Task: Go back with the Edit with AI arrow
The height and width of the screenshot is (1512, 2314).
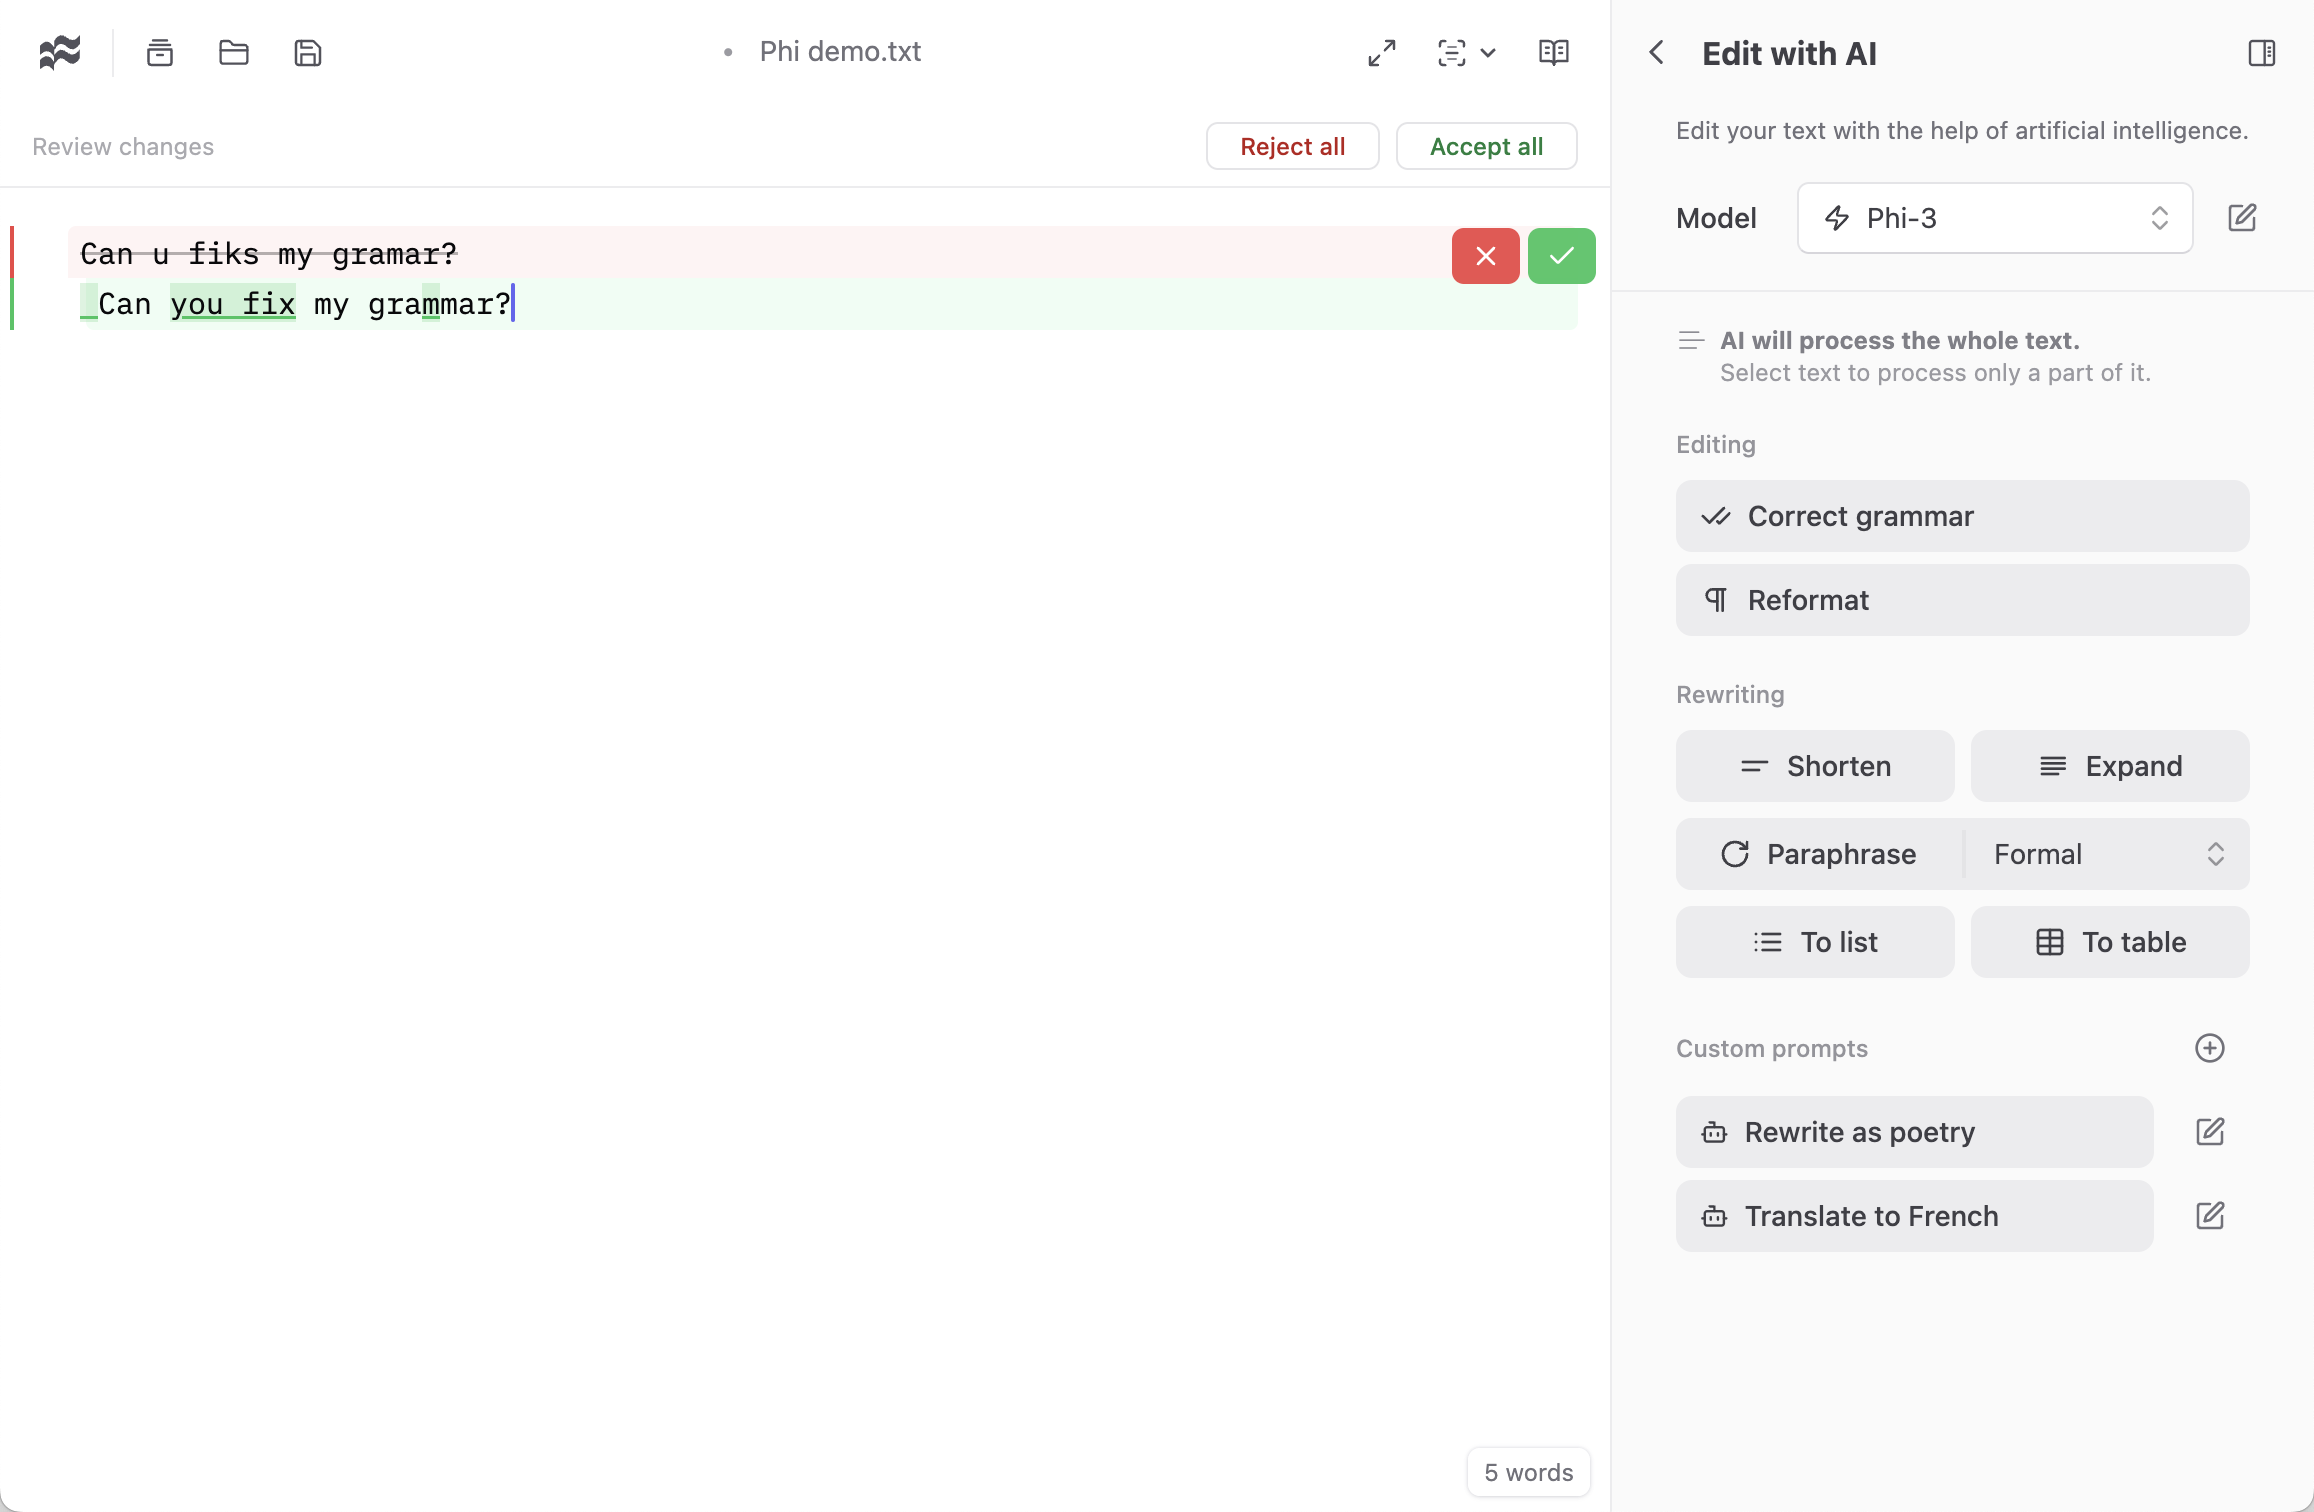Action: (1656, 53)
